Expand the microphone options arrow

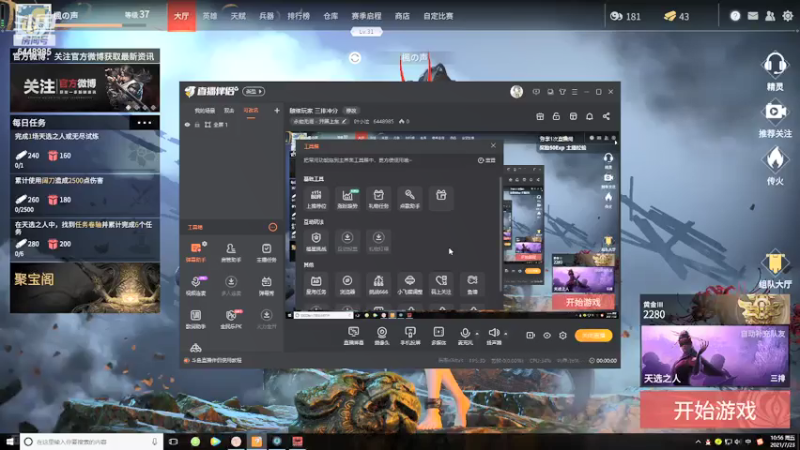pyautogui.click(x=477, y=334)
